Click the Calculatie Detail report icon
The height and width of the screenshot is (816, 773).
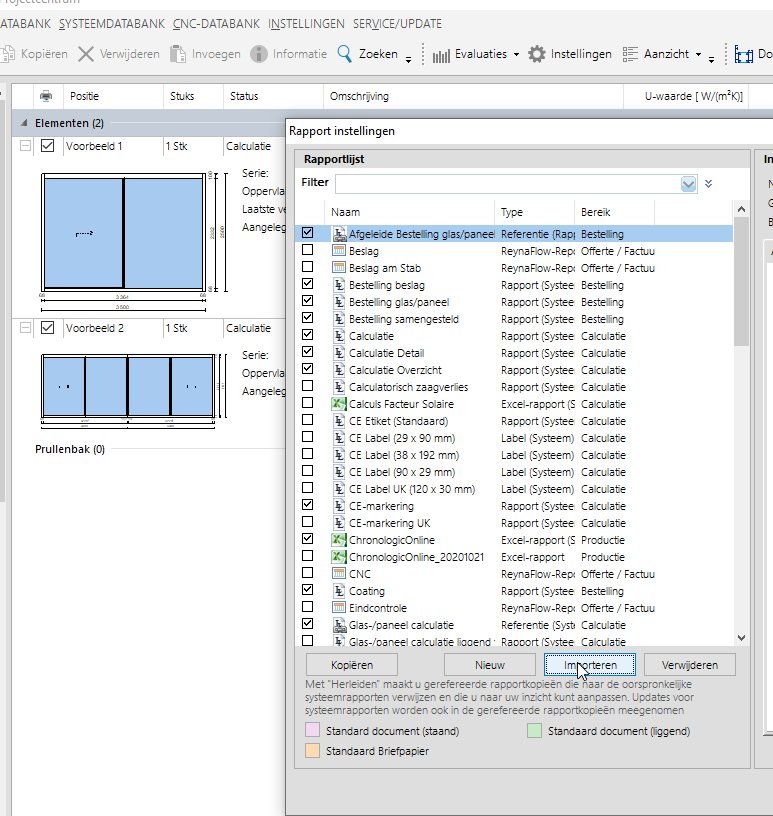tap(339, 353)
